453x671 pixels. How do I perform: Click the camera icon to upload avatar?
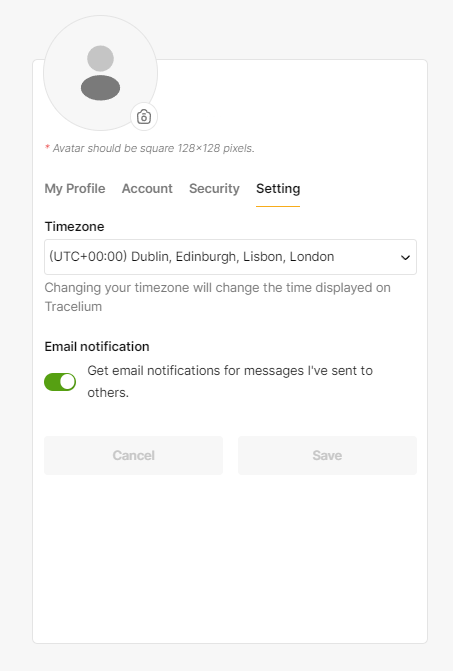pos(144,116)
